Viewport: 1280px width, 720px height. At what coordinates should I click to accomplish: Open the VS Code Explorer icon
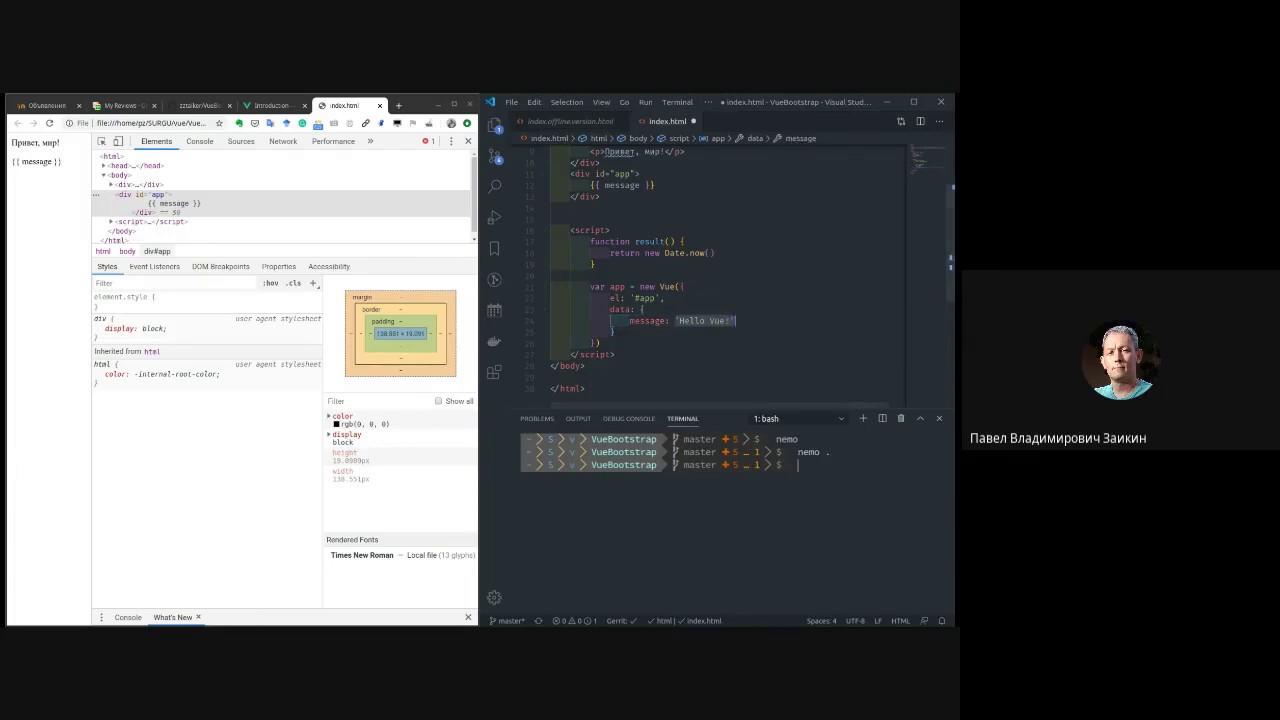pyautogui.click(x=494, y=123)
